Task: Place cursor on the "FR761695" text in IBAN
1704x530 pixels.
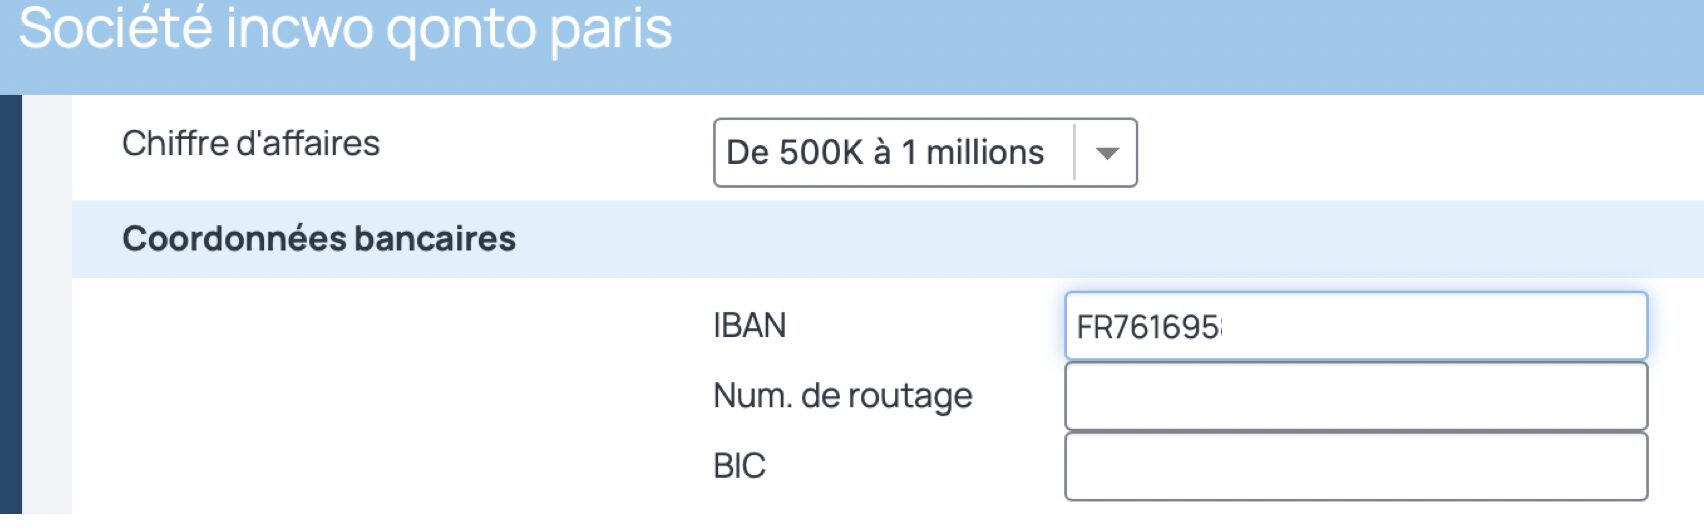Action: point(1147,327)
